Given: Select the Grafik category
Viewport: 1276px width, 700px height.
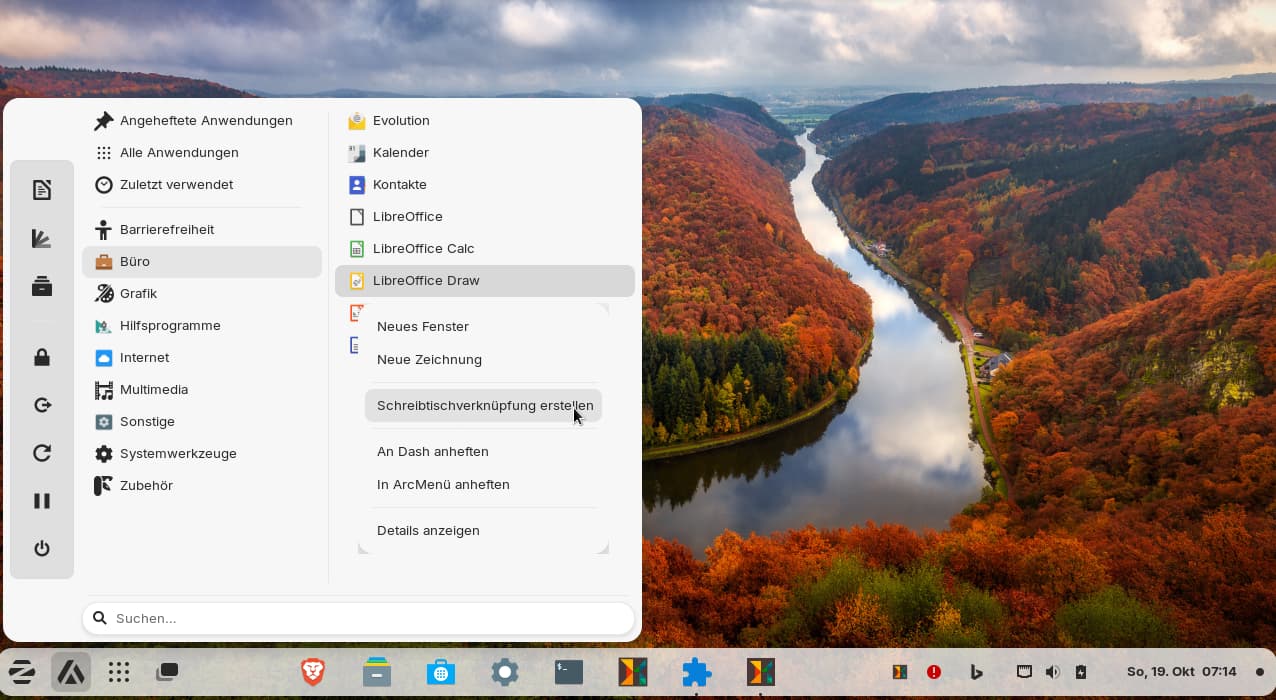Looking at the screenshot, I should click(x=138, y=293).
